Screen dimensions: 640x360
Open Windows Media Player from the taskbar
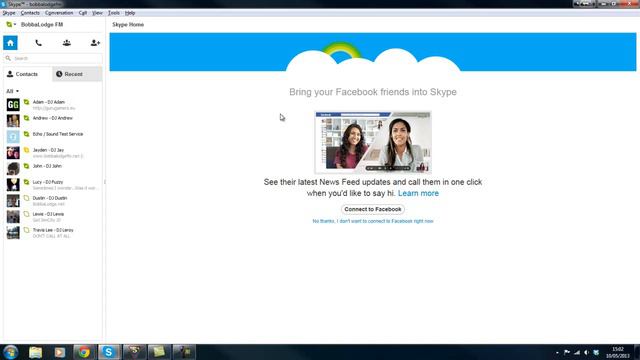(x=60, y=352)
